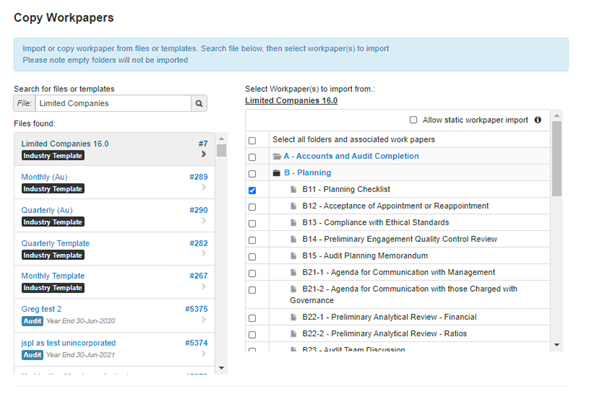This screenshot has height=394, width=602.
Task: Tick the A - Accounts and Audit Completion checkbox
Action: click(x=252, y=157)
